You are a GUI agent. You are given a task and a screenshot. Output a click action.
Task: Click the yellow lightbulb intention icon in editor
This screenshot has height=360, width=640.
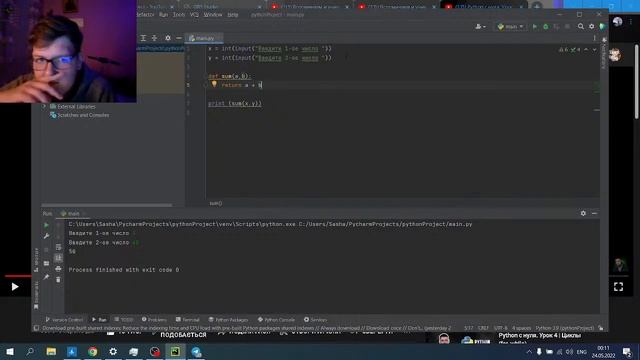tap(214, 84)
